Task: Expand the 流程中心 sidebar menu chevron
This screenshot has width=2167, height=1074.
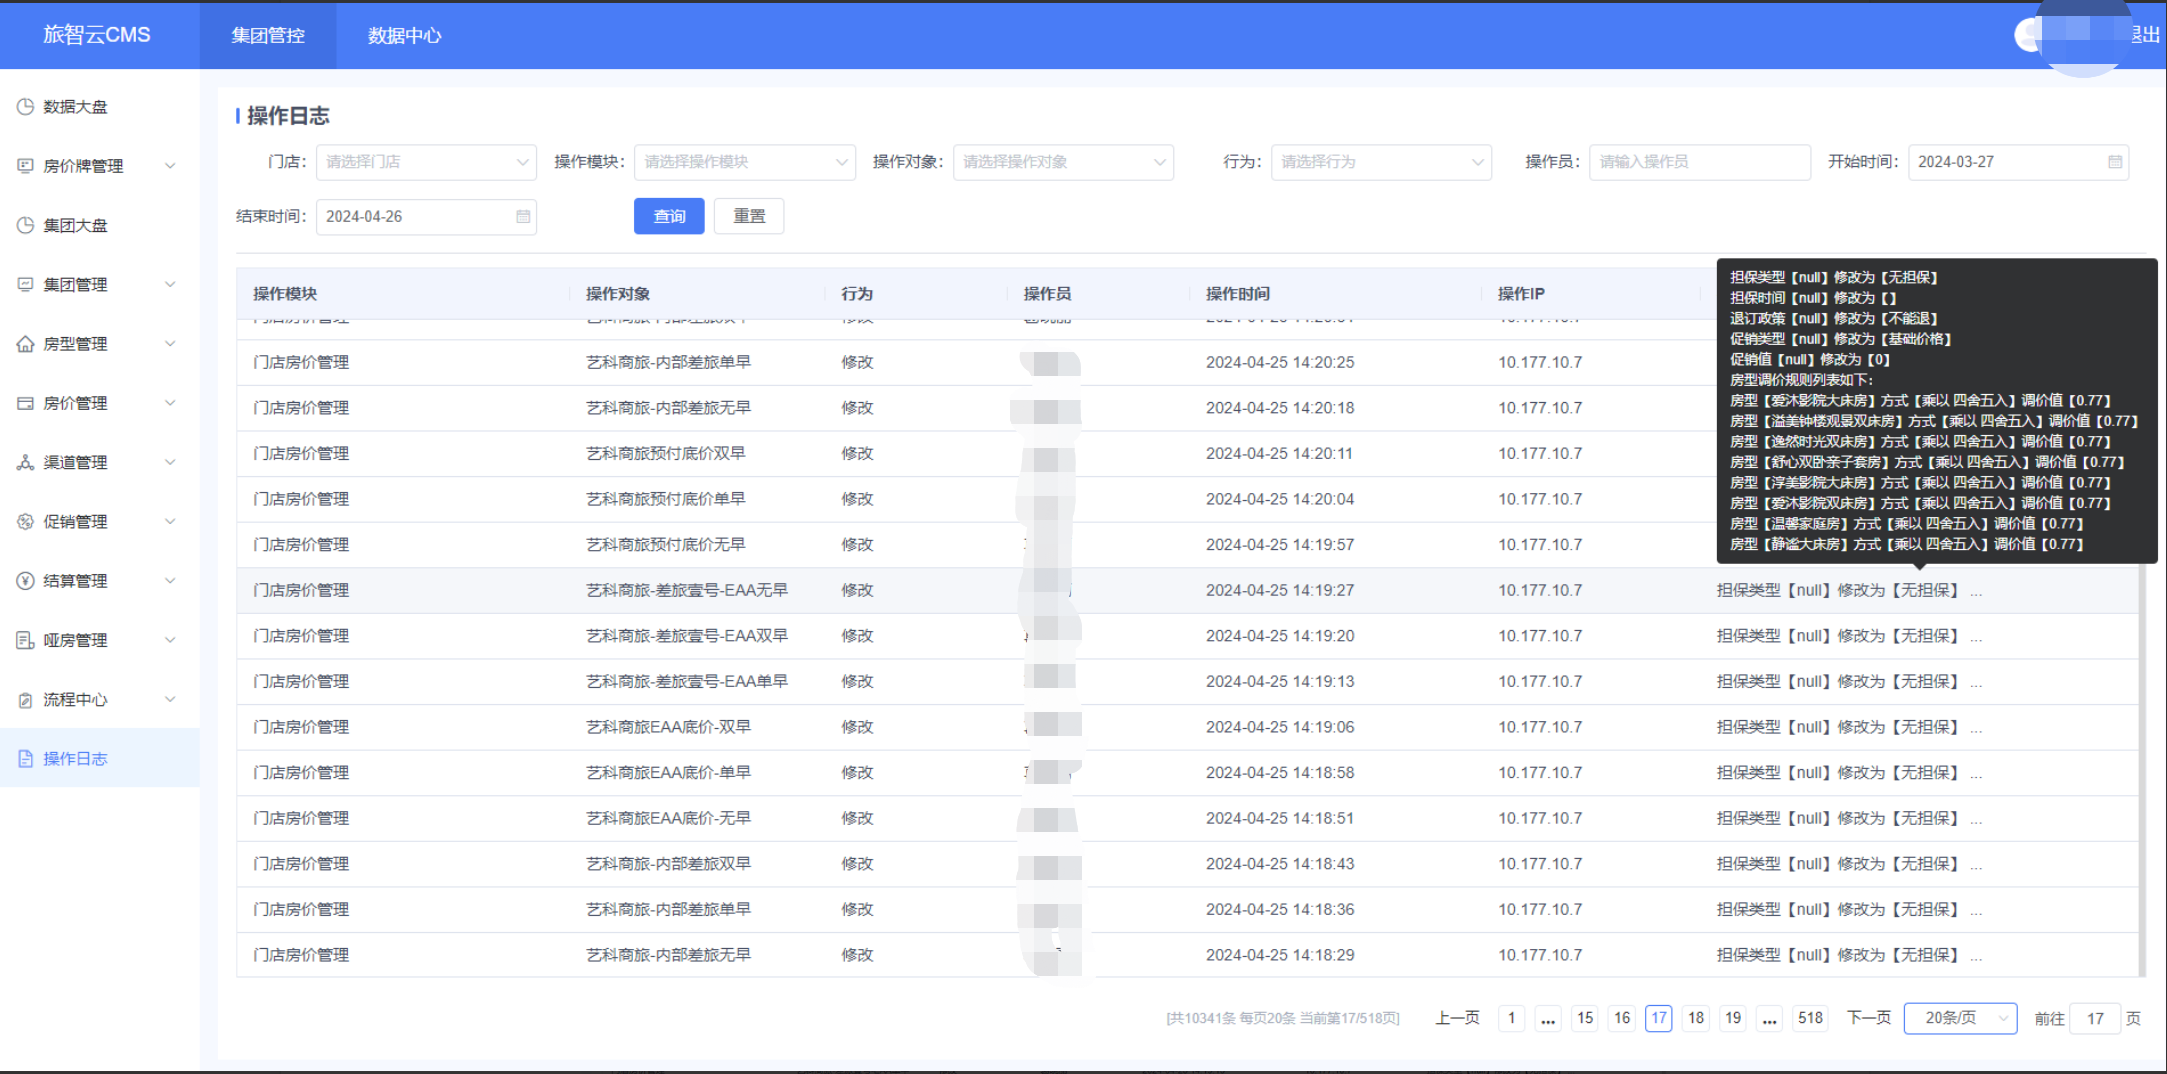Action: pyautogui.click(x=170, y=700)
